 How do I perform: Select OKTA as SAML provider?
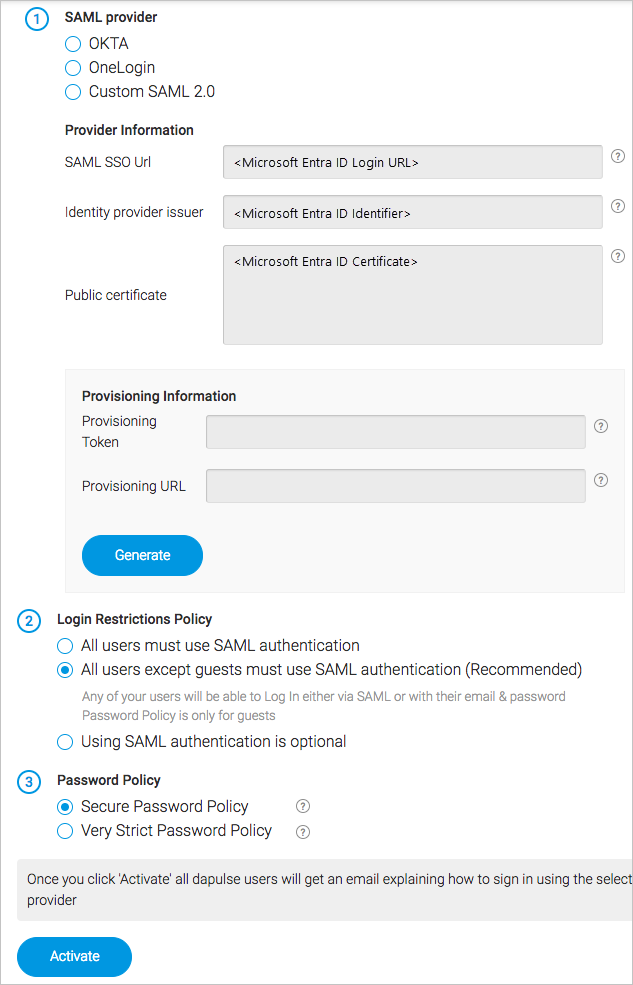pos(71,43)
